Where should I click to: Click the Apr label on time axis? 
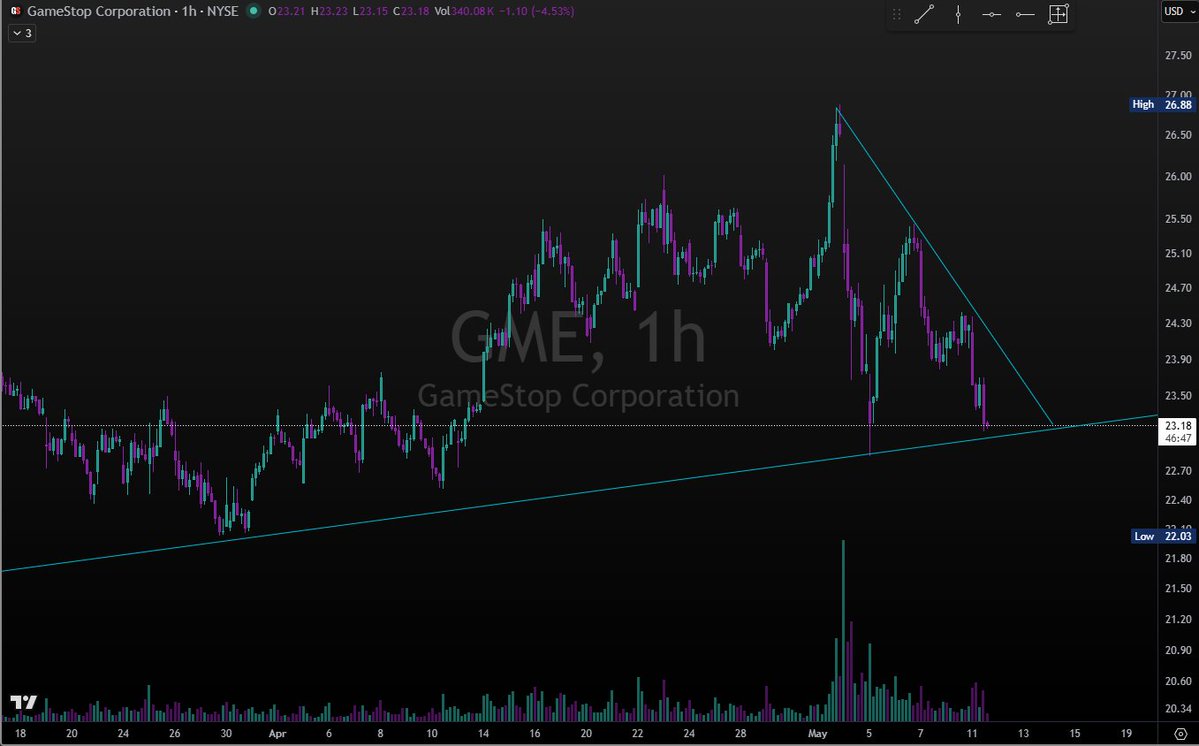[x=278, y=734]
